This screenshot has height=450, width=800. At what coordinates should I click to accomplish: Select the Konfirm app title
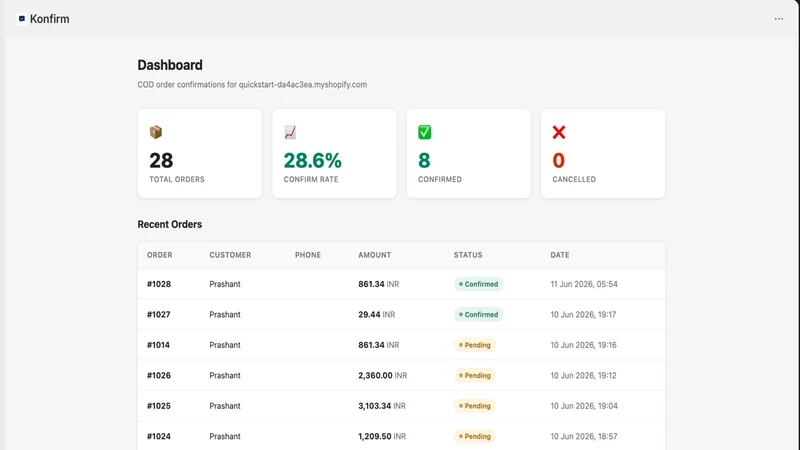49,19
